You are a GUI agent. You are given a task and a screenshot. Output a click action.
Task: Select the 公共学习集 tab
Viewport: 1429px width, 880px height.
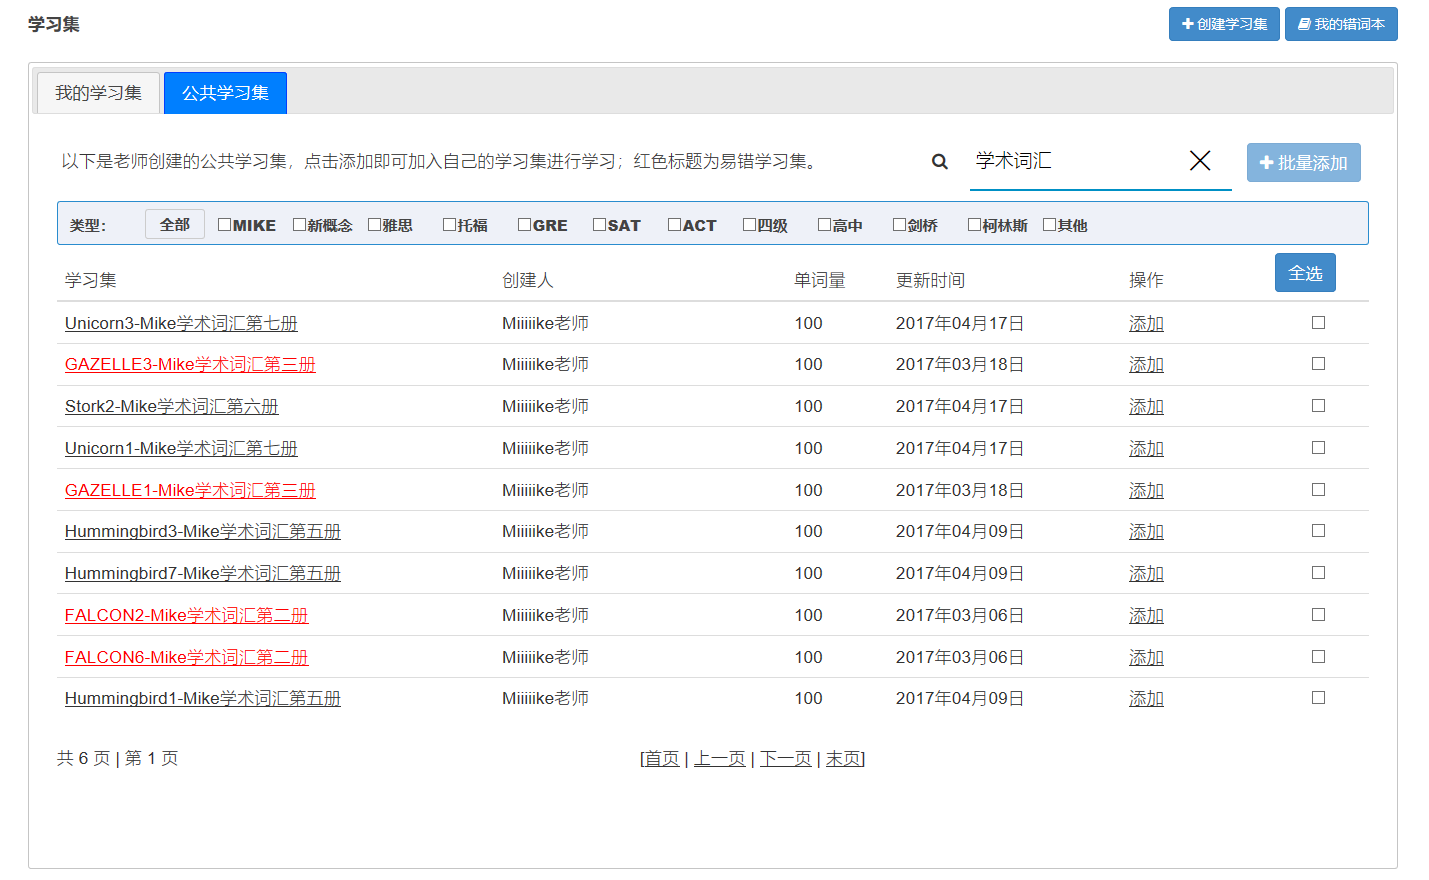(225, 93)
